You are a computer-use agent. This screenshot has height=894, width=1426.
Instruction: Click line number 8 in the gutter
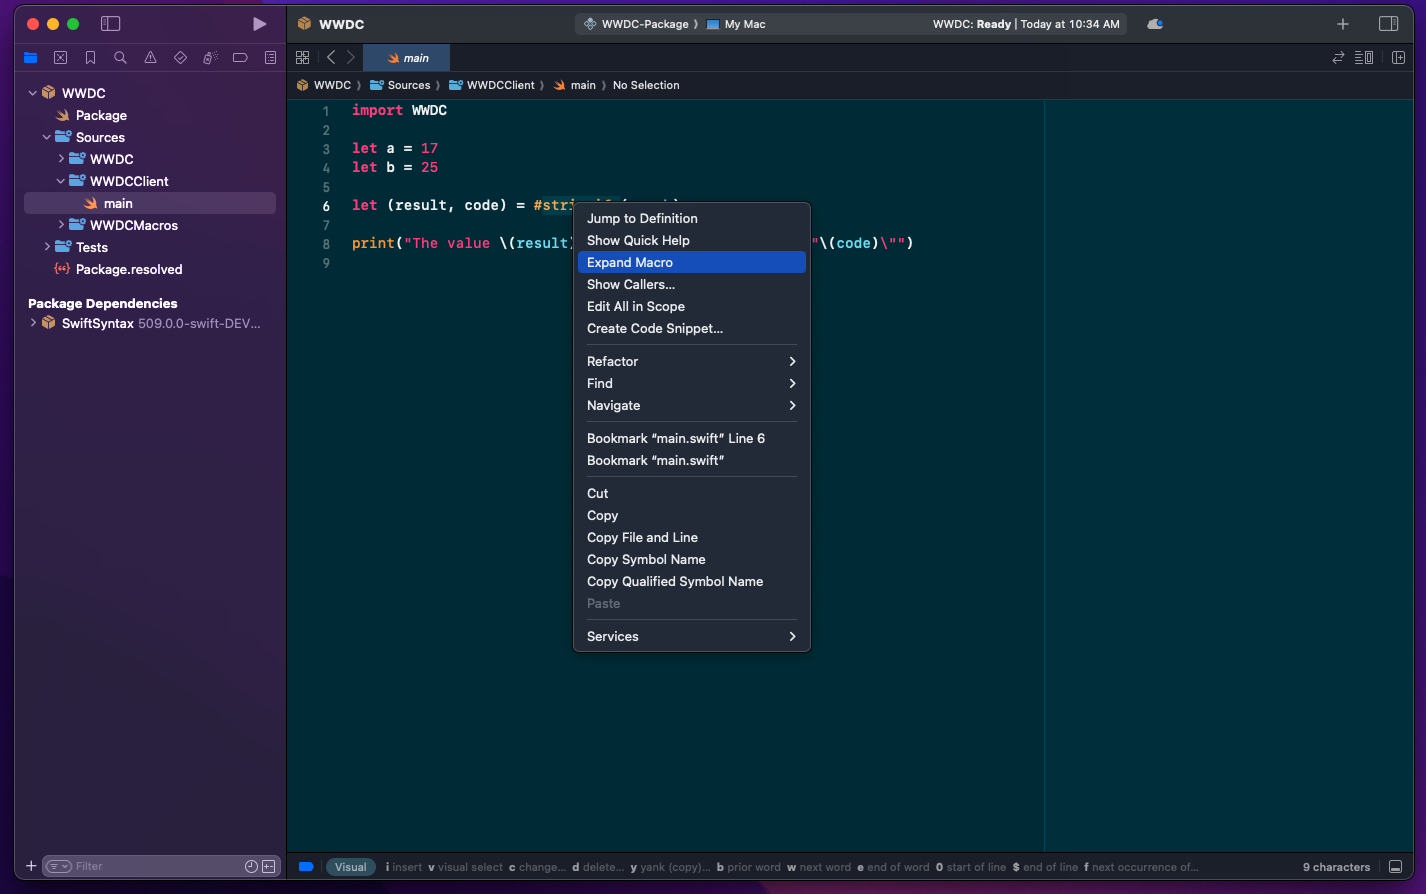pos(326,244)
